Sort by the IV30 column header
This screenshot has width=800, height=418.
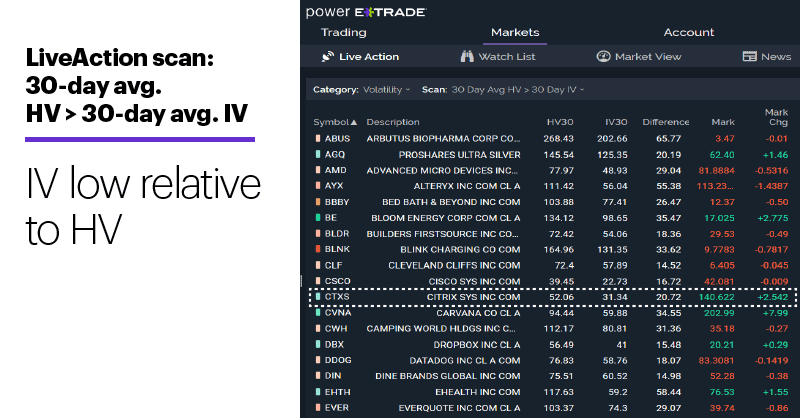[x=616, y=122]
